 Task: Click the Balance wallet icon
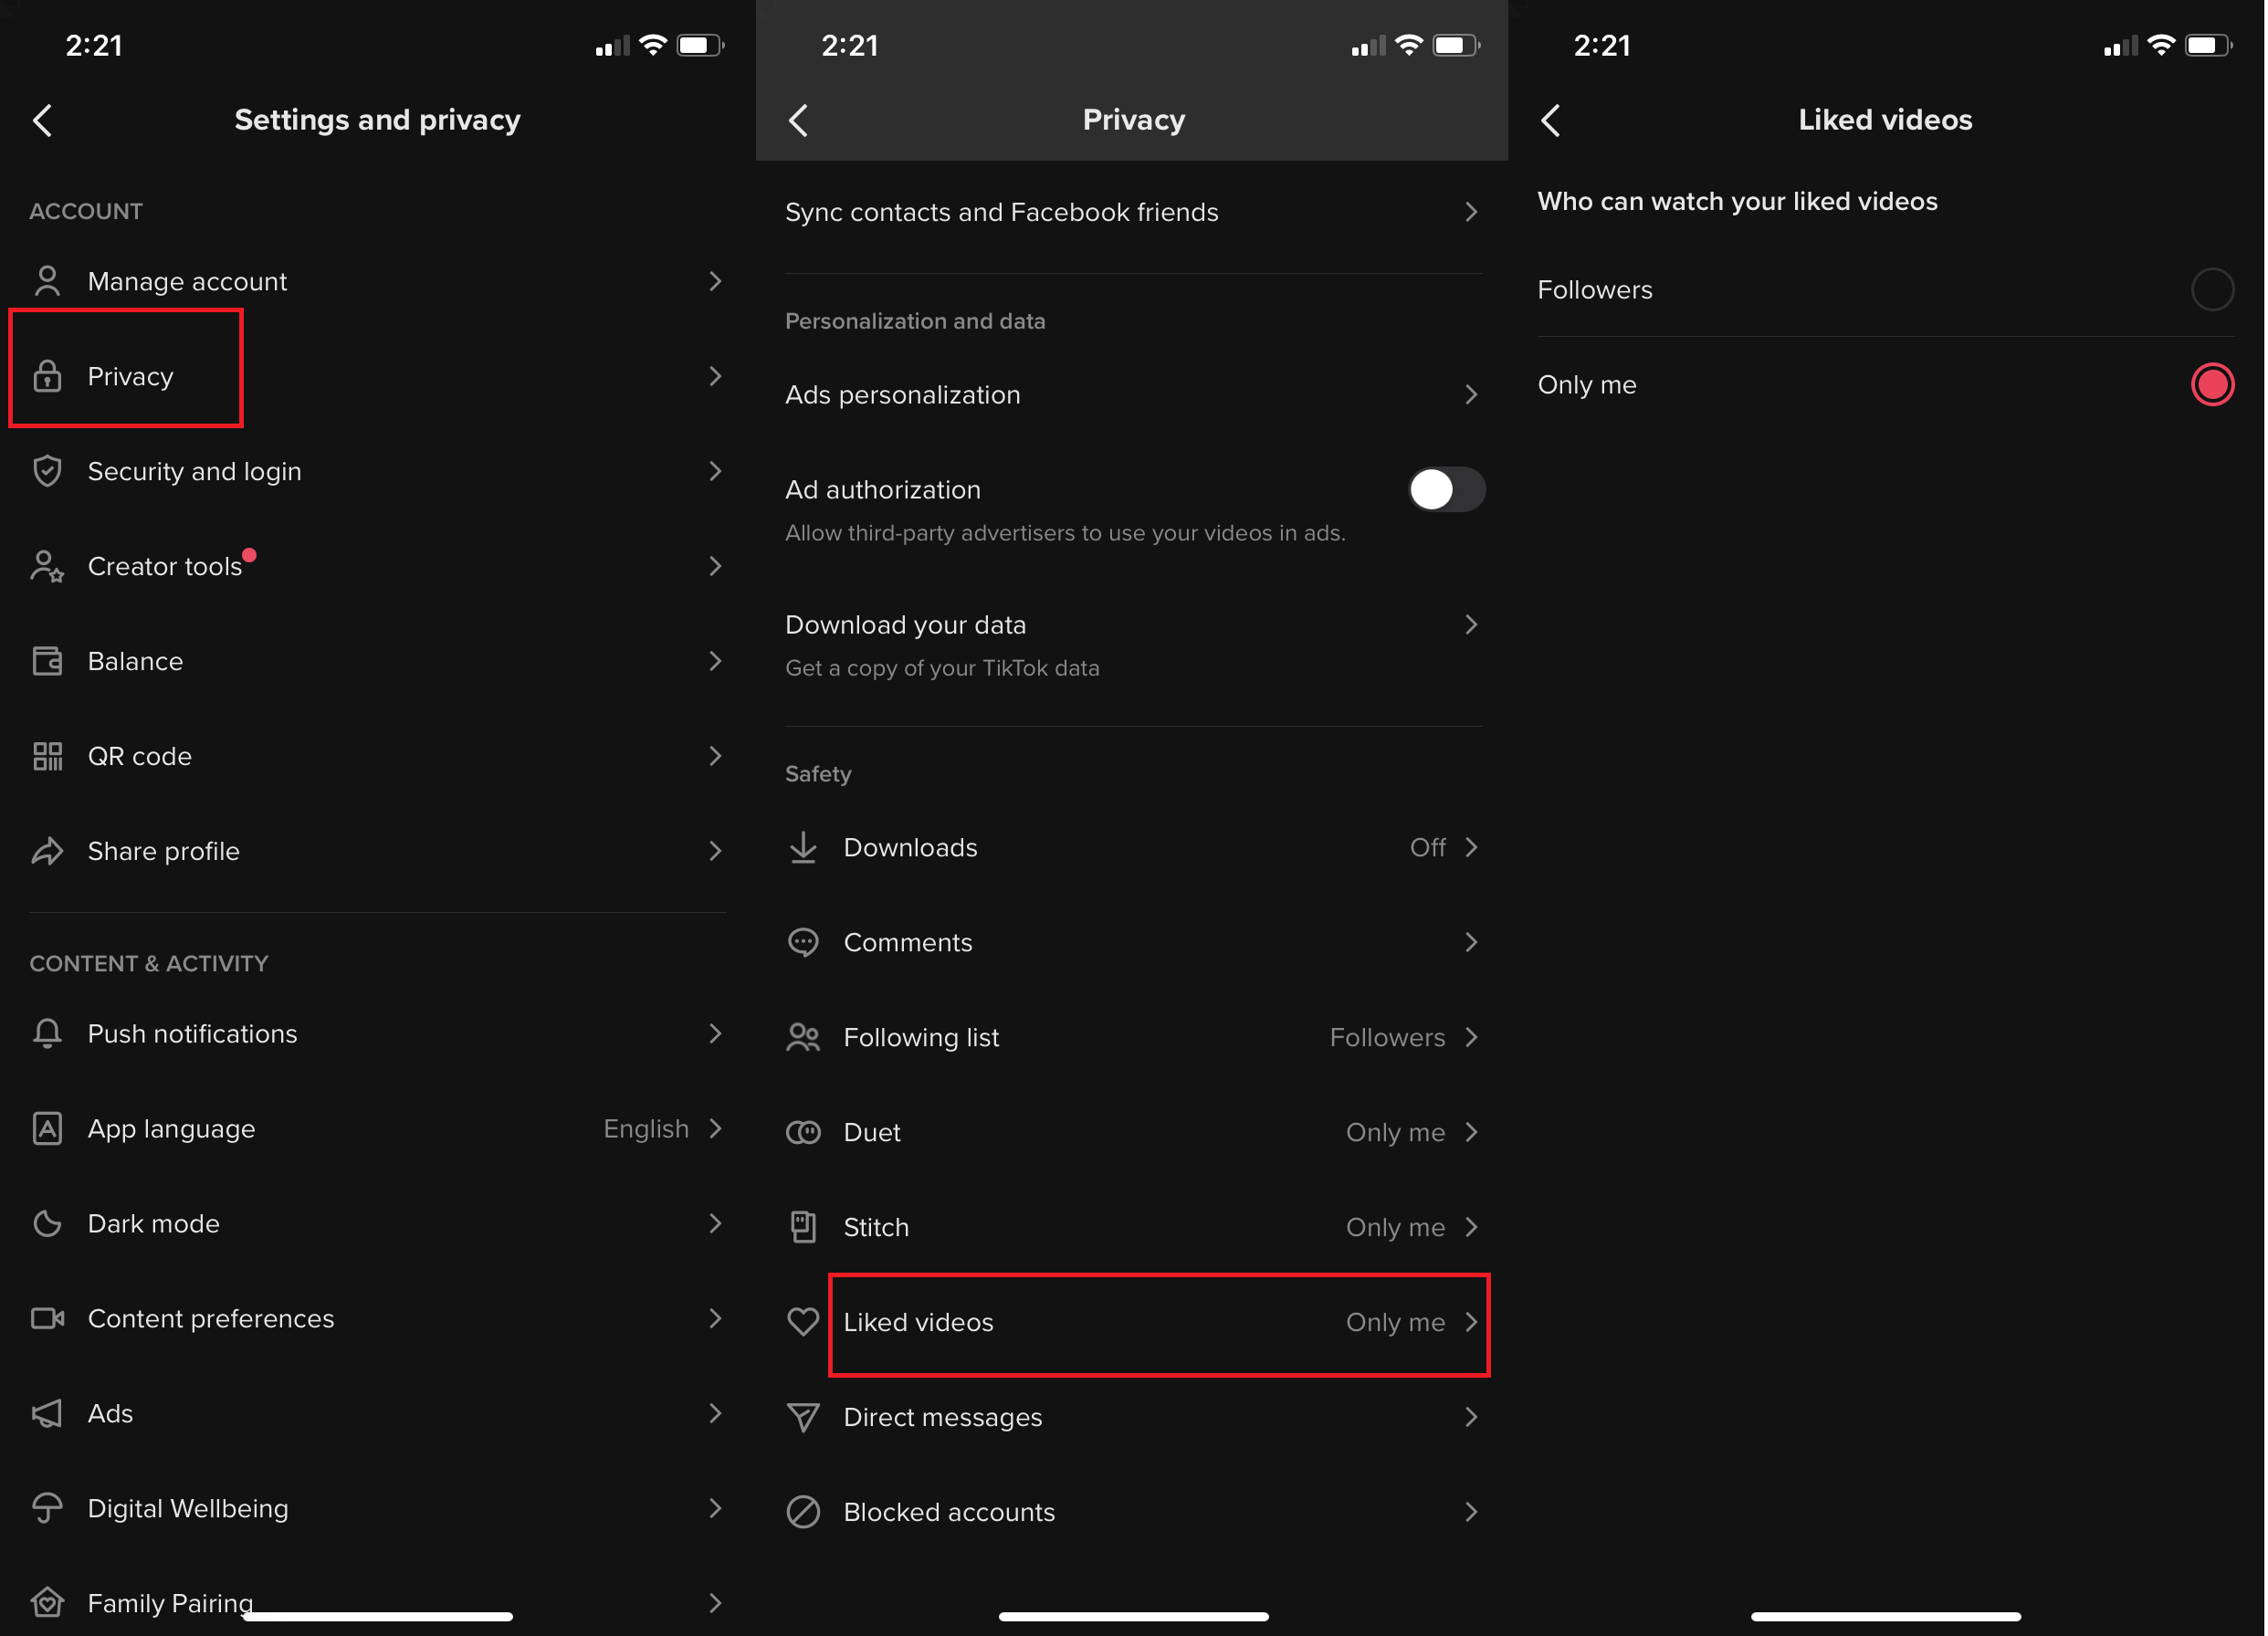(46, 660)
